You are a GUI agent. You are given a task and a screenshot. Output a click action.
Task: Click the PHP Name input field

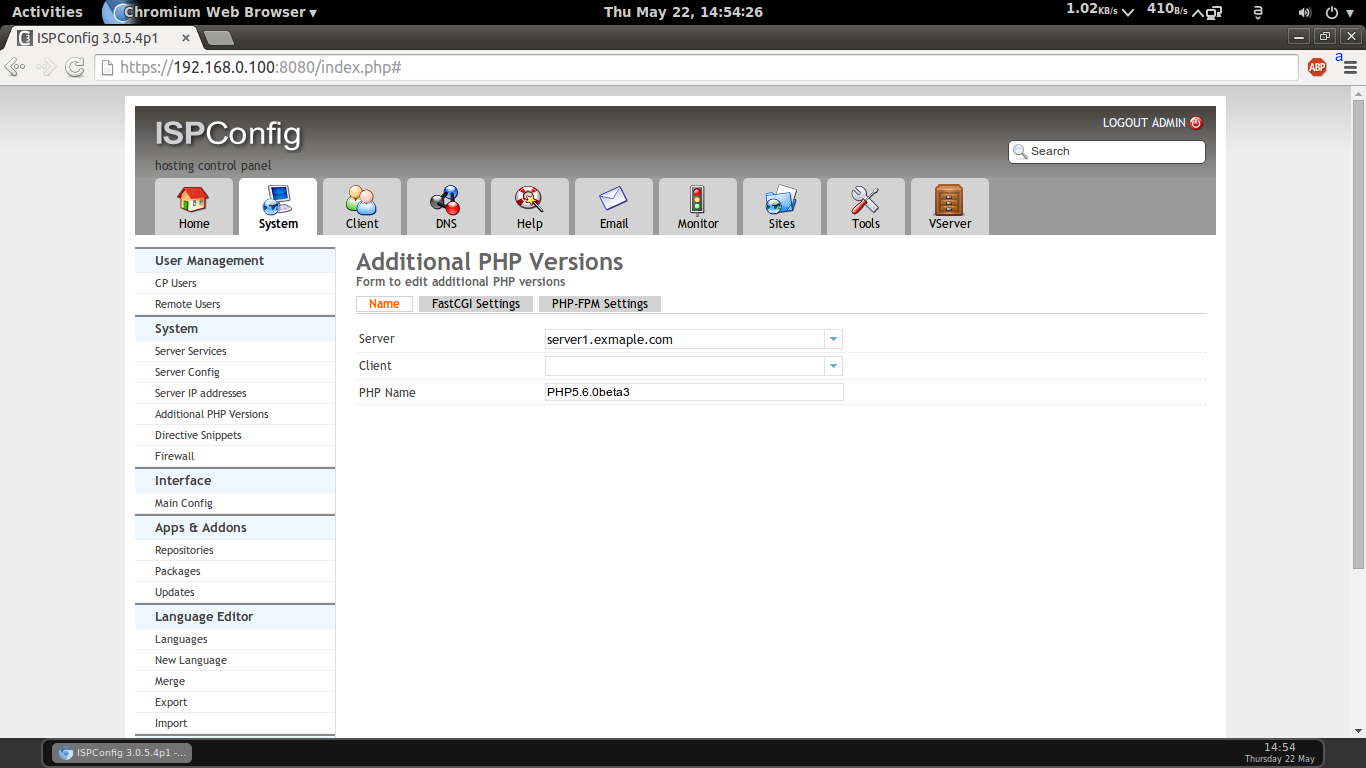694,392
